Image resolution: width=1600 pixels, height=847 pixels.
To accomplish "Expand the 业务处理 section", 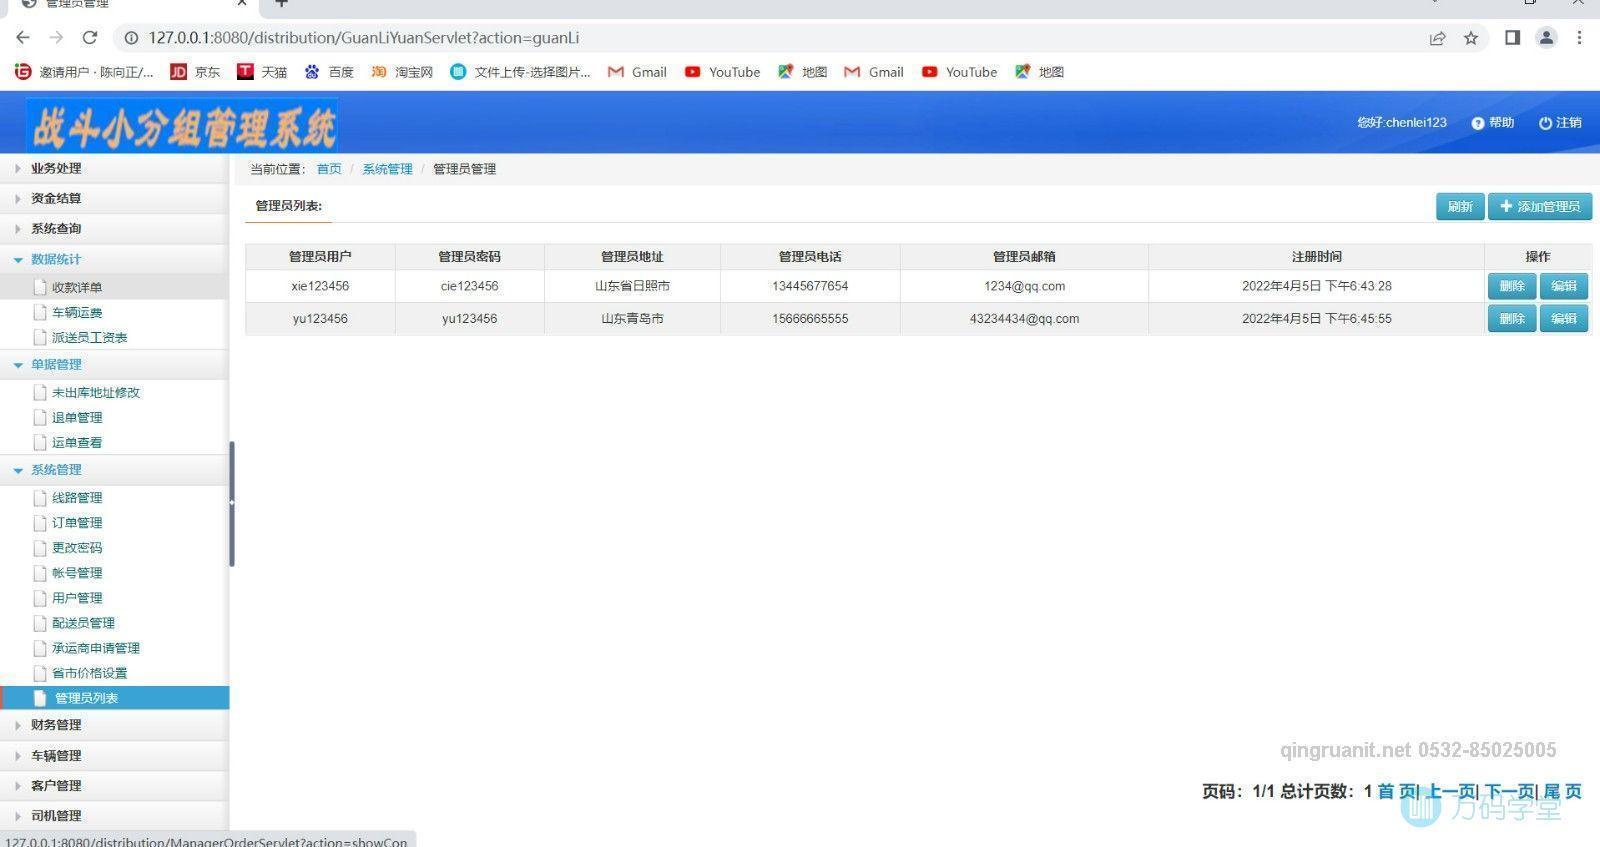I will [x=114, y=168].
